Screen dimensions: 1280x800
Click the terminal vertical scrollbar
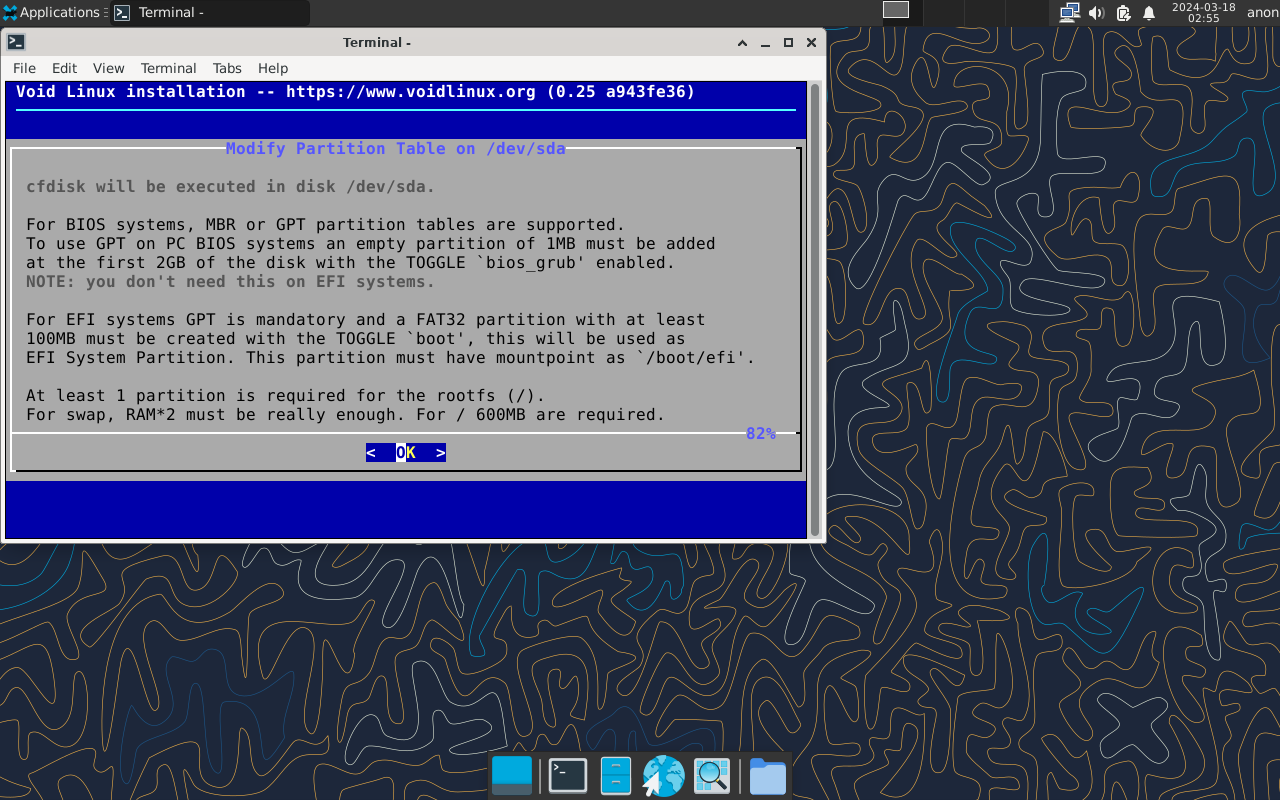815,310
